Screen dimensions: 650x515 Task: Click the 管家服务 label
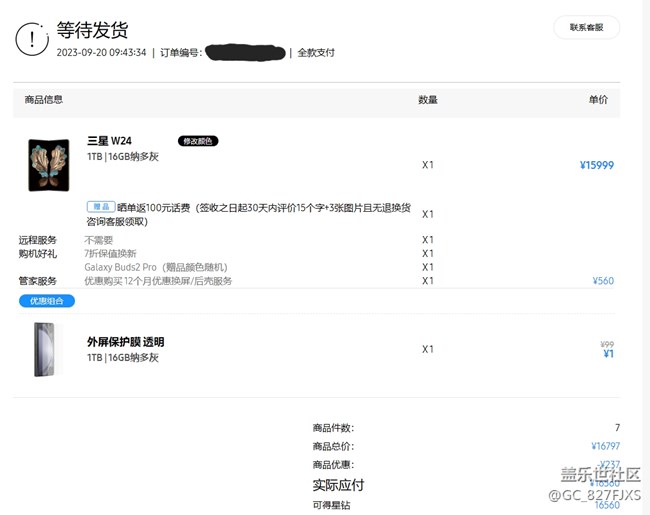(38, 281)
